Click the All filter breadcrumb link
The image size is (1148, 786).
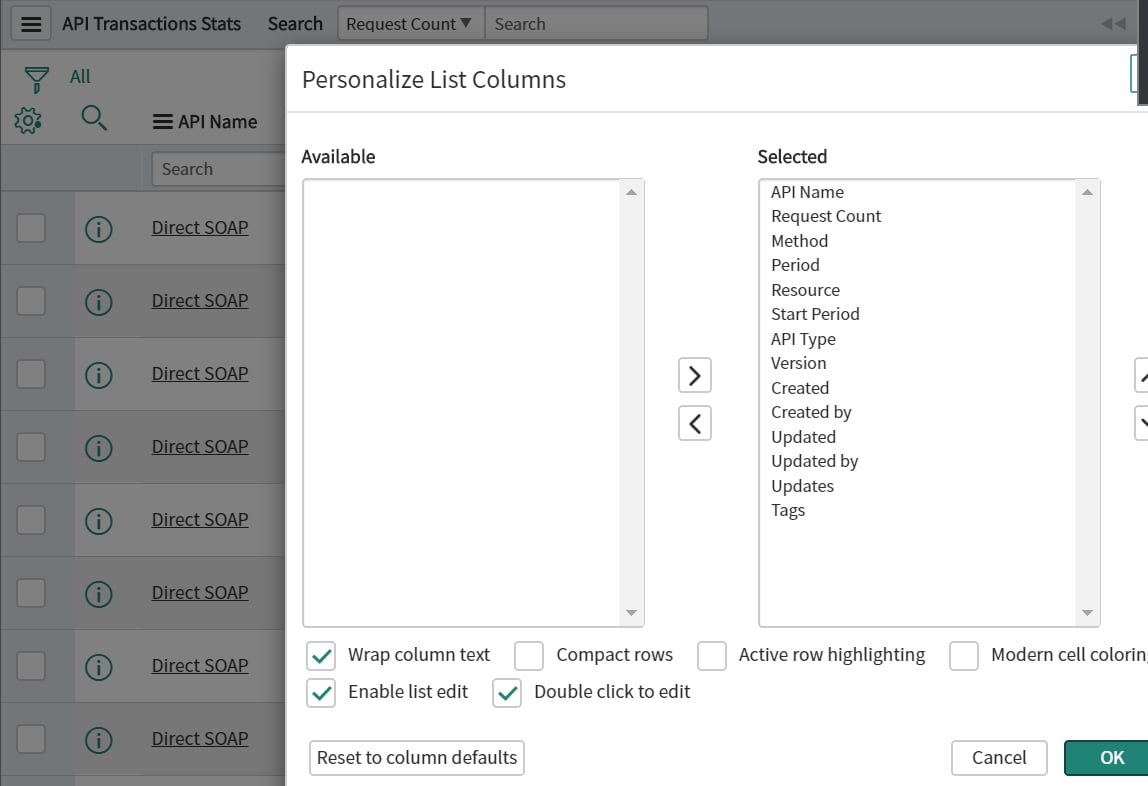tap(80, 77)
